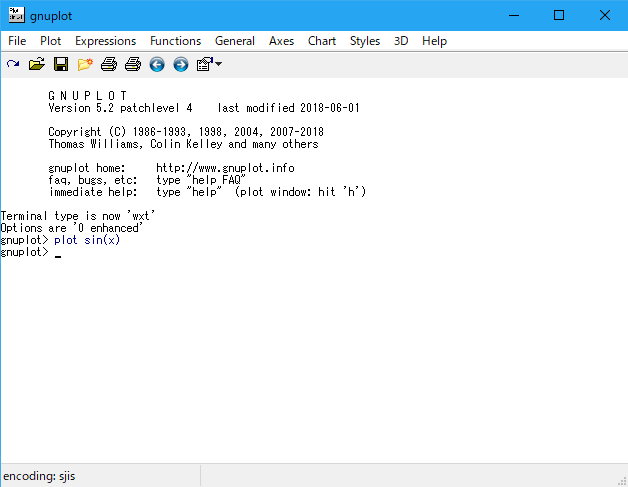The width and height of the screenshot is (628, 487).
Task: Open the Help menu
Action: point(435,41)
